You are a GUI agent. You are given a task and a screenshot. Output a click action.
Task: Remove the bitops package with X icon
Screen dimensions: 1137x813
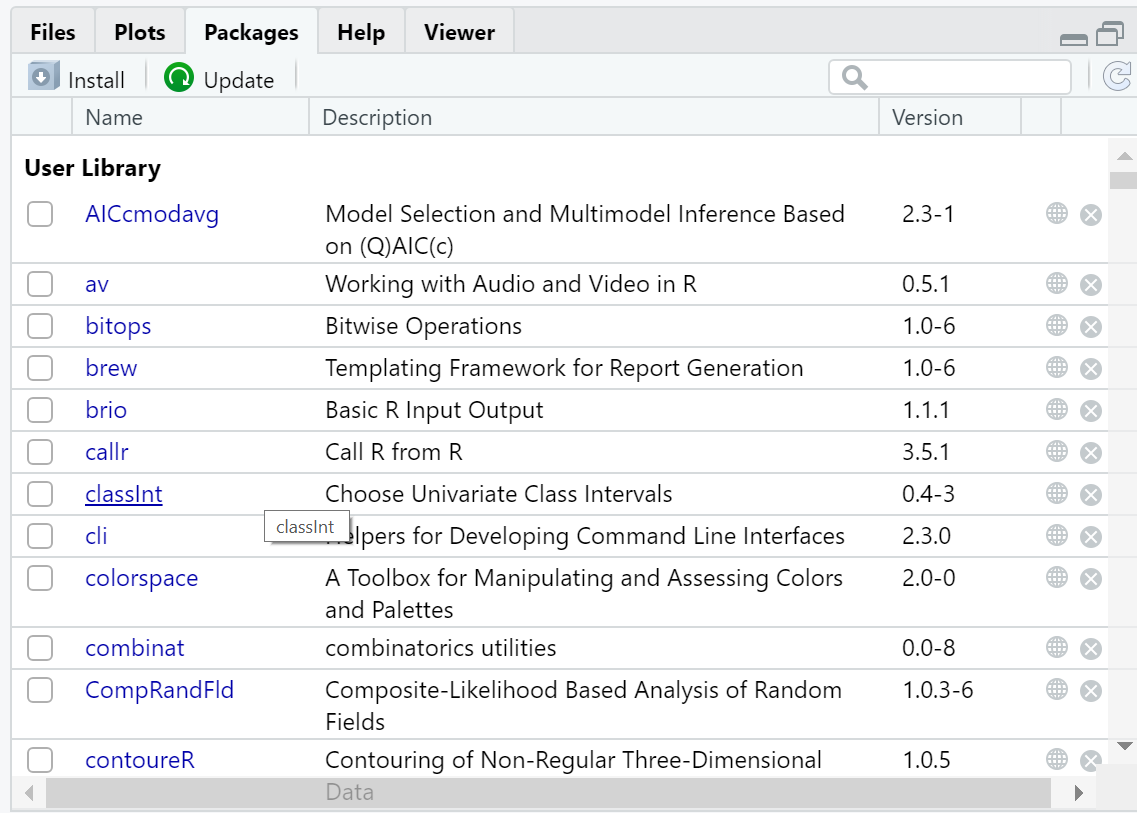(x=1091, y=327)
